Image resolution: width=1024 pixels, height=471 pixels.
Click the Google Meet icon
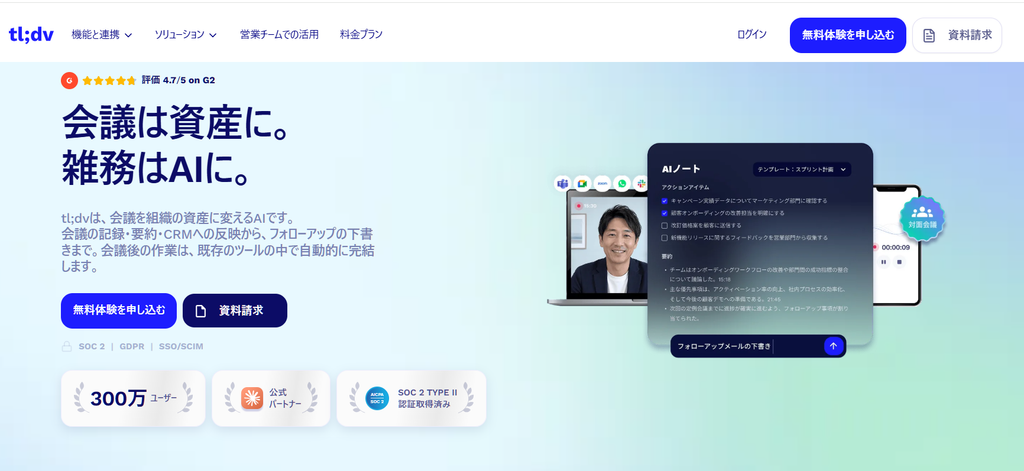pos(583,184)
